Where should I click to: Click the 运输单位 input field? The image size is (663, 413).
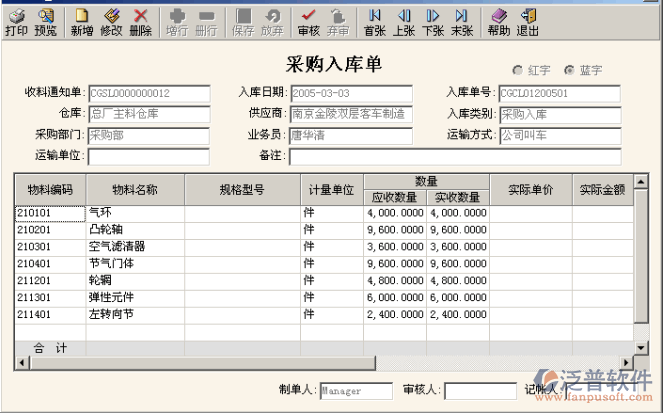149,157
